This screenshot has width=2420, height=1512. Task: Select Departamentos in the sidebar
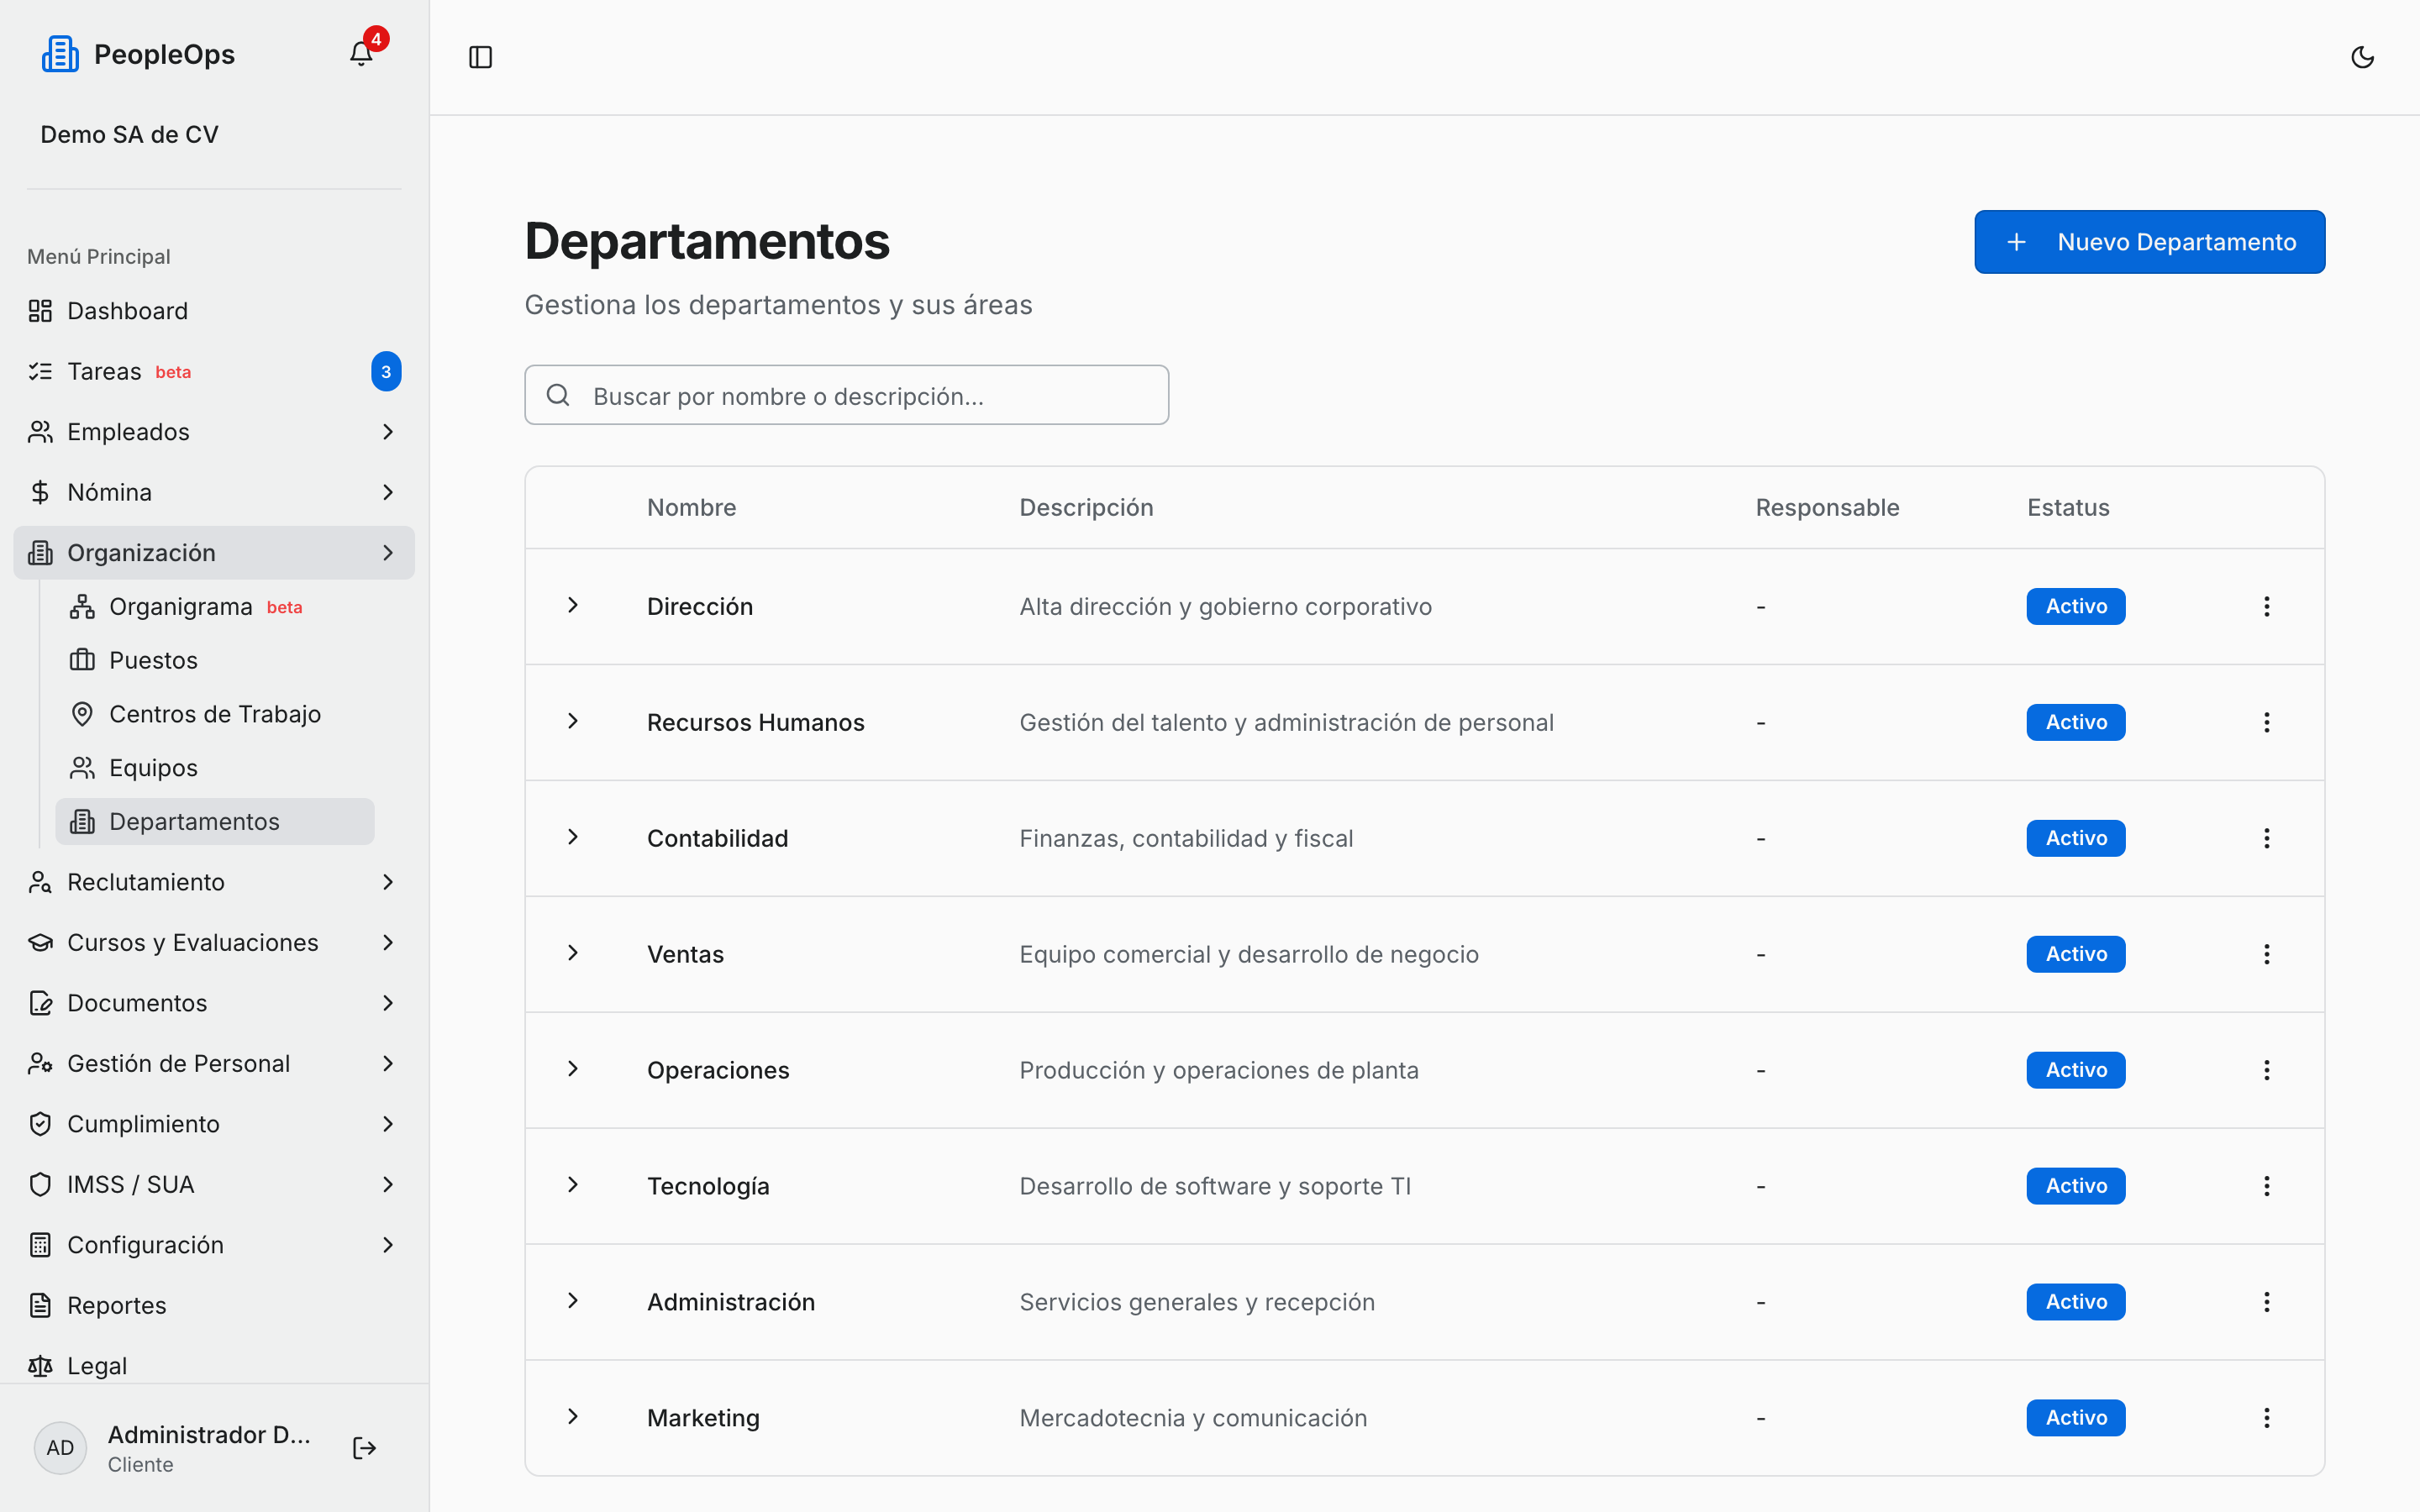click(x=215, y=822)
